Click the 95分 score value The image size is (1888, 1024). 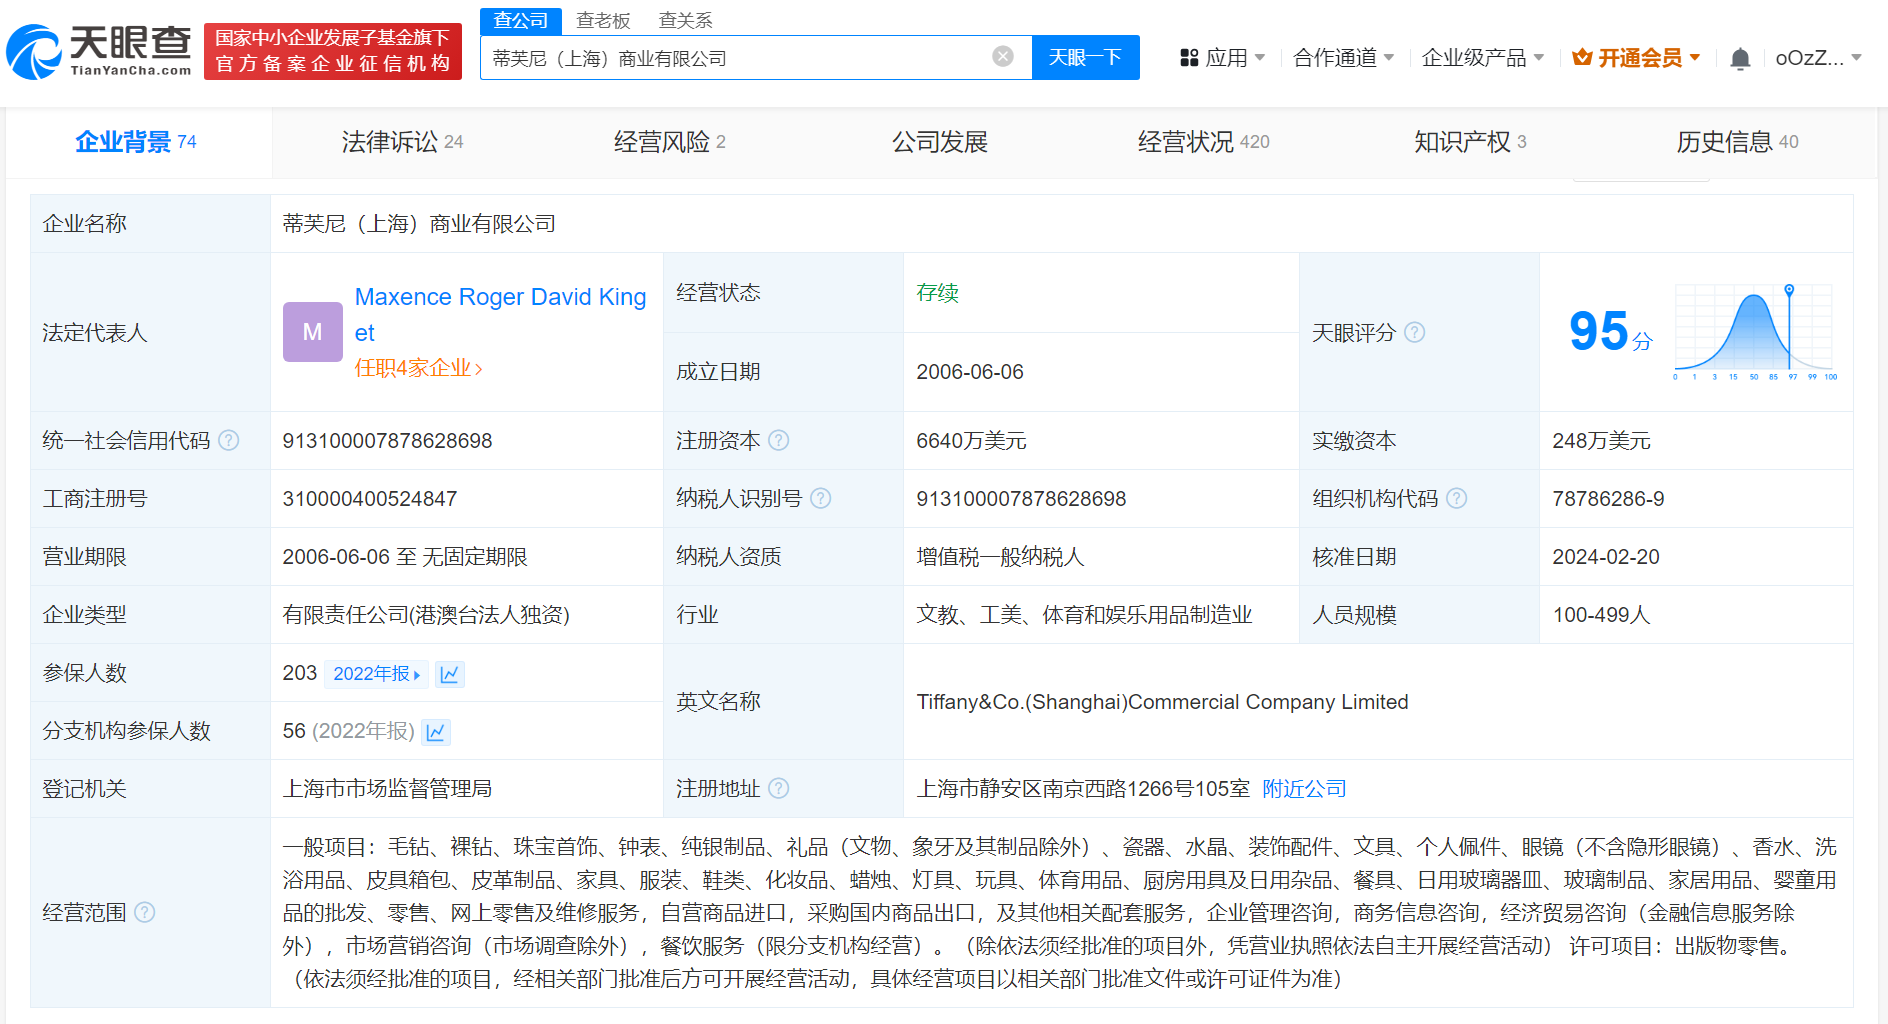point(1610,332)
